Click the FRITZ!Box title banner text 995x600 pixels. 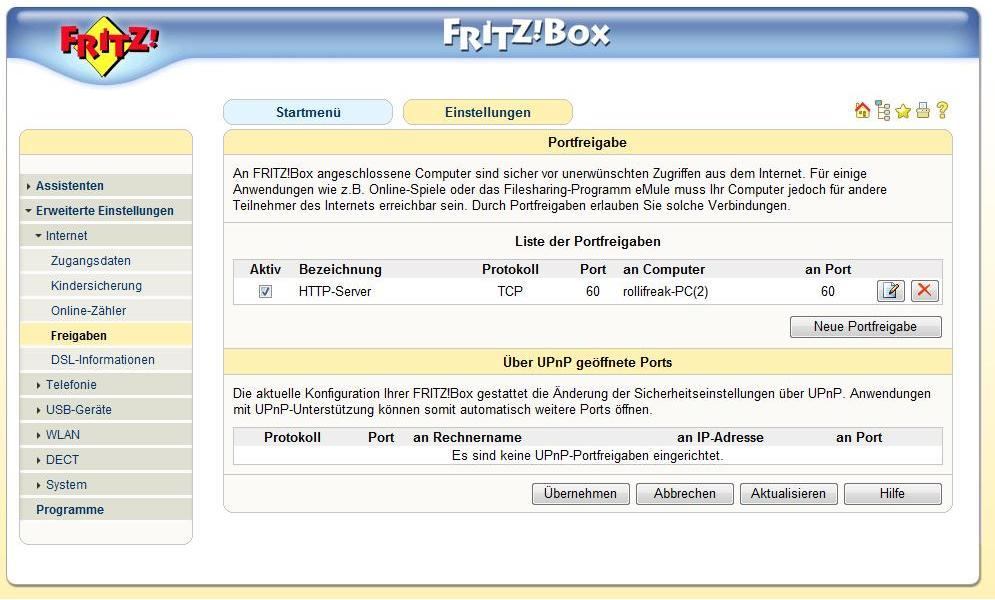[526, 34]
